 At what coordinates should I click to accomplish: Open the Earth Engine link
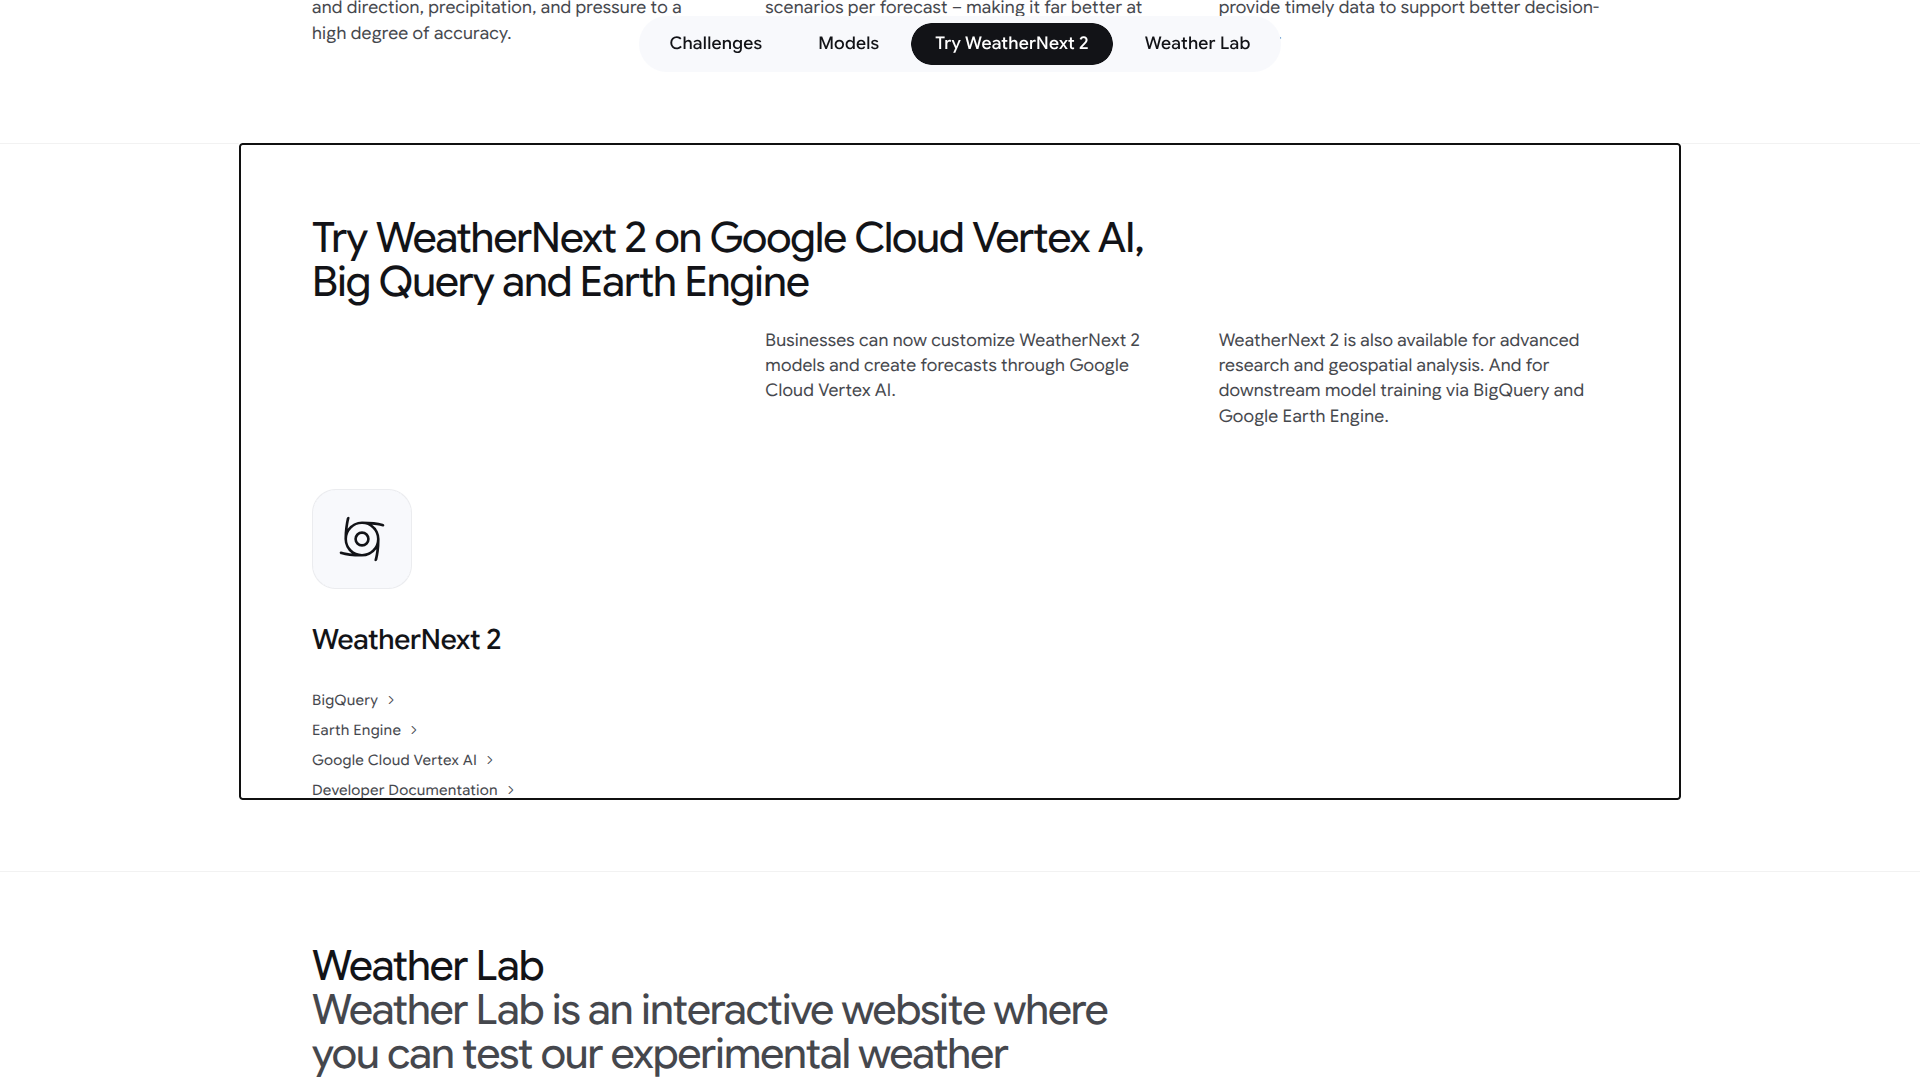pyautogui.click(x=355, y=729)
